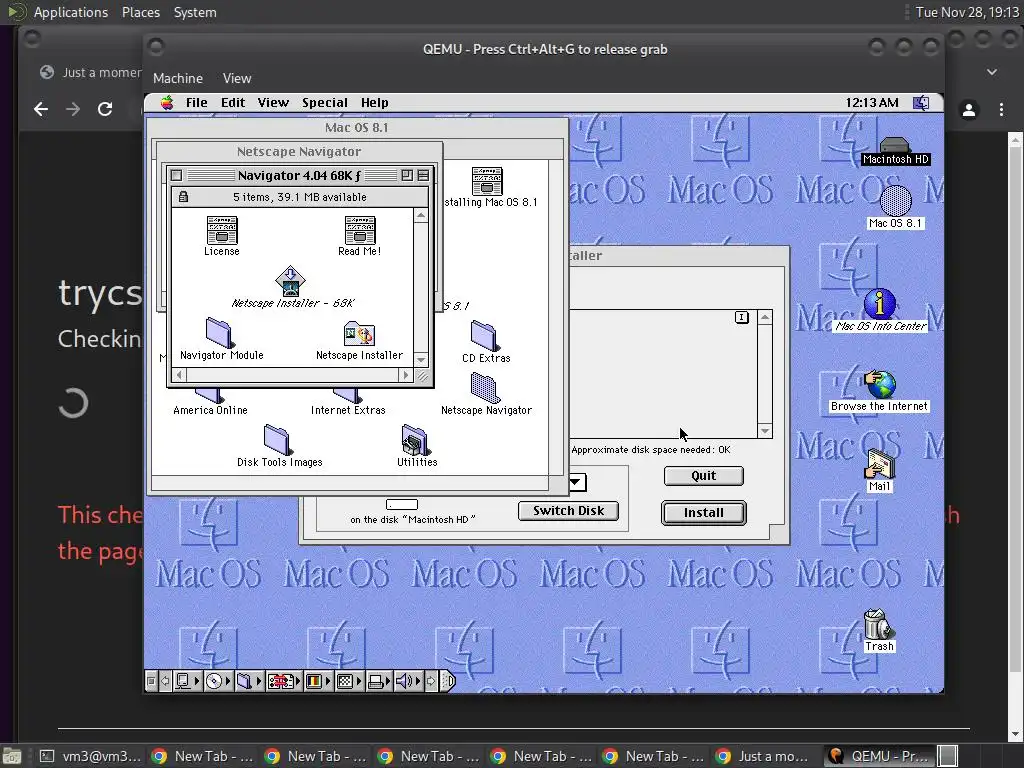Click the Quit button

pyautogui.click(x=703, y=475)
